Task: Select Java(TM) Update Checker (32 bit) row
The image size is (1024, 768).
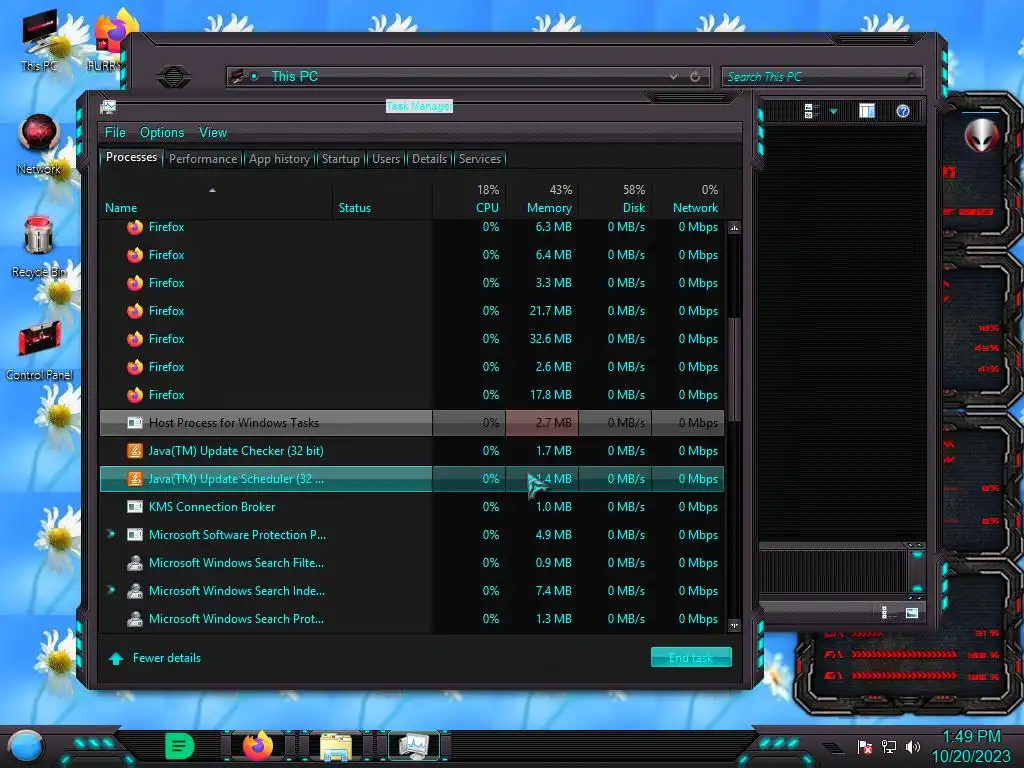Action: [x=411, y=451]
